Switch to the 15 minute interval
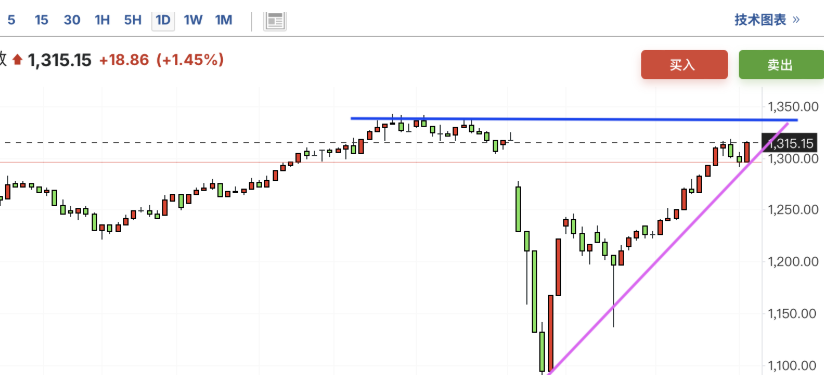 41,20
